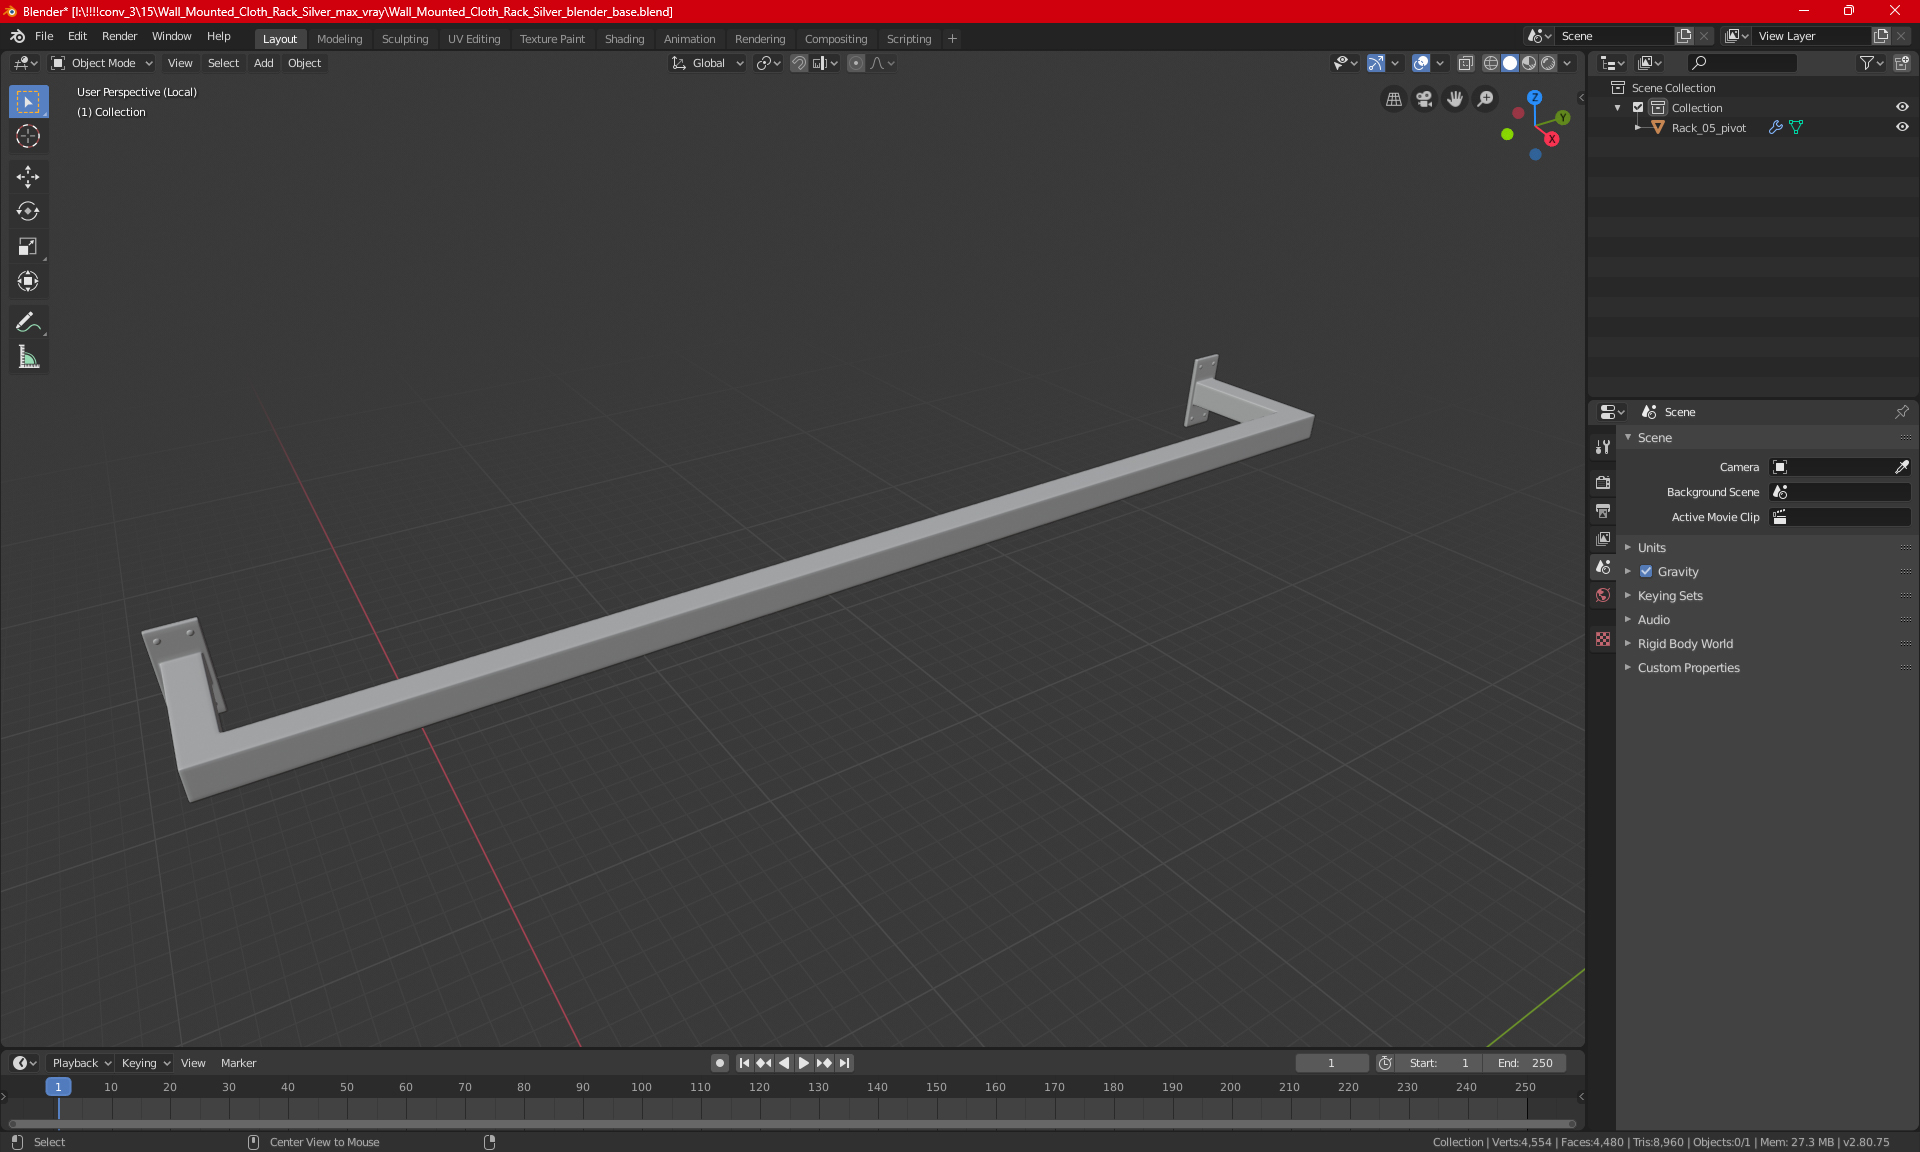Open the shading options dropdown arrow
The image size is (1920, 1152).
click(x=1567, y=63)
